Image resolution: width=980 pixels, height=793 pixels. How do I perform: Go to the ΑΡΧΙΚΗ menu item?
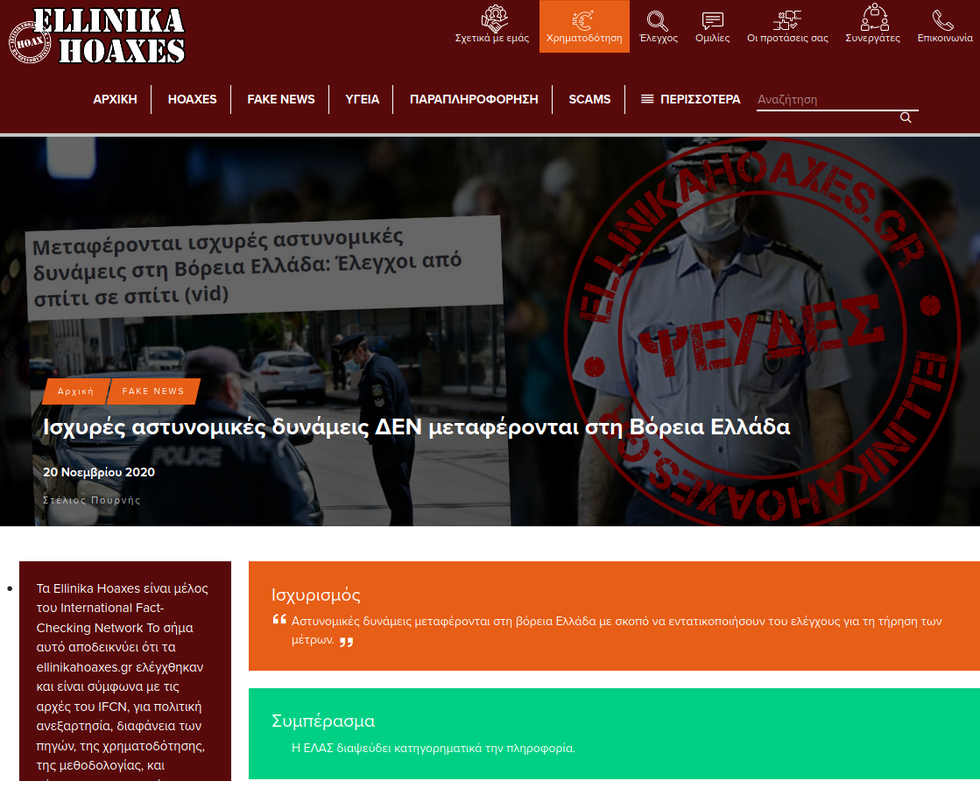tap(115, 99)
